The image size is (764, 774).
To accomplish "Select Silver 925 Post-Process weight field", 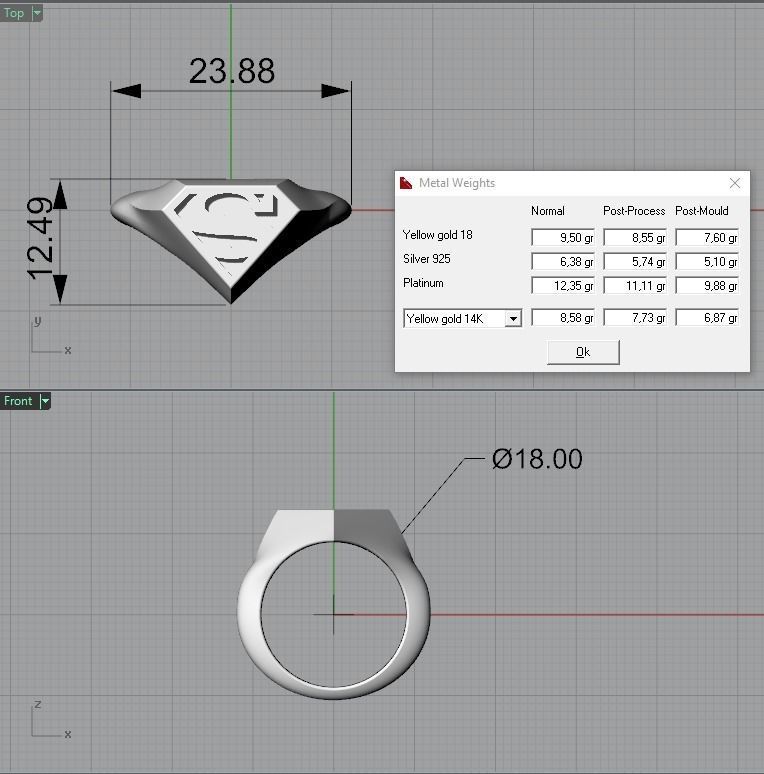I will (635, 261).
